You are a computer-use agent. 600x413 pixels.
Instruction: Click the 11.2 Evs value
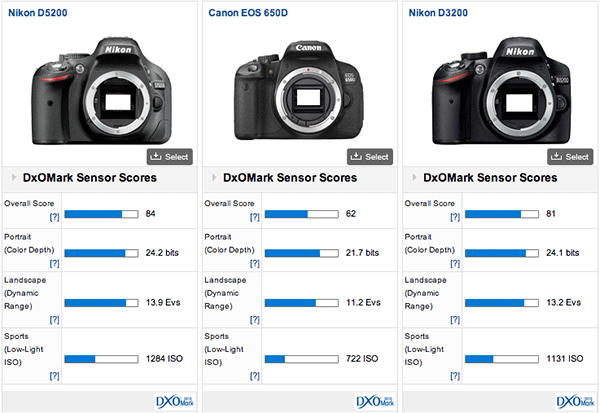(364, 302)
